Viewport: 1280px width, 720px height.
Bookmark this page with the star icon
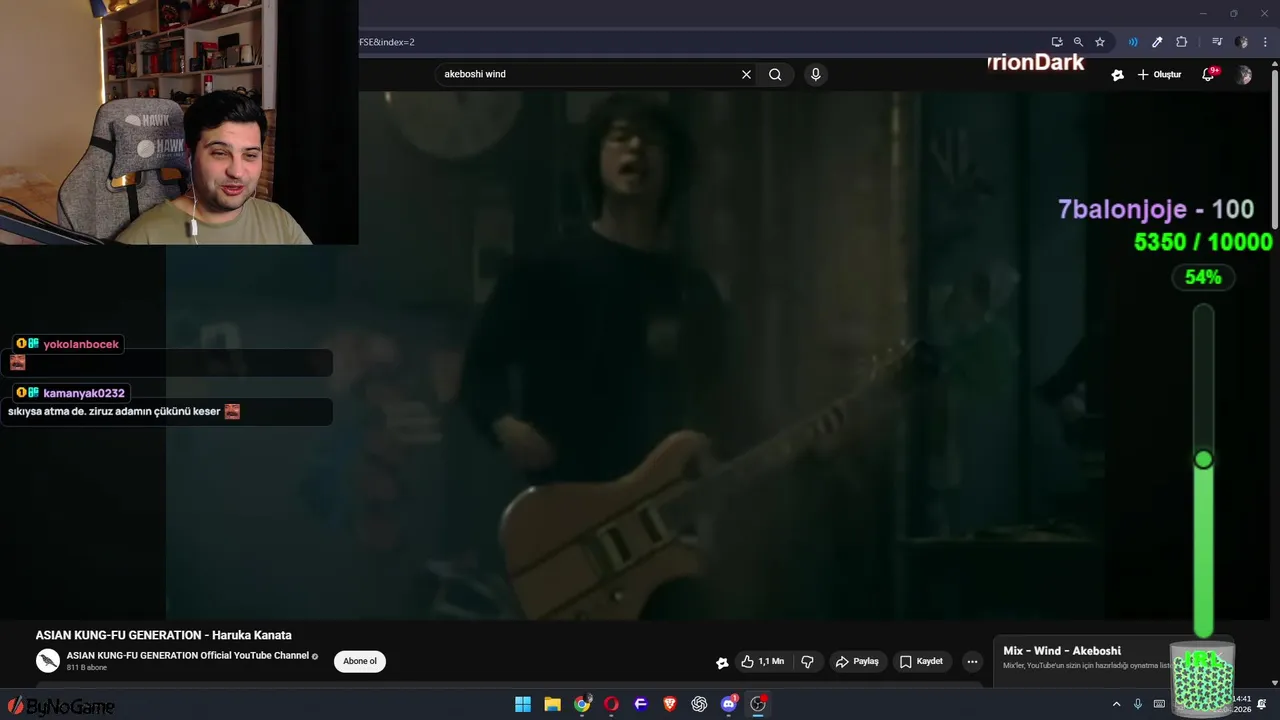tap(1100, 42)
